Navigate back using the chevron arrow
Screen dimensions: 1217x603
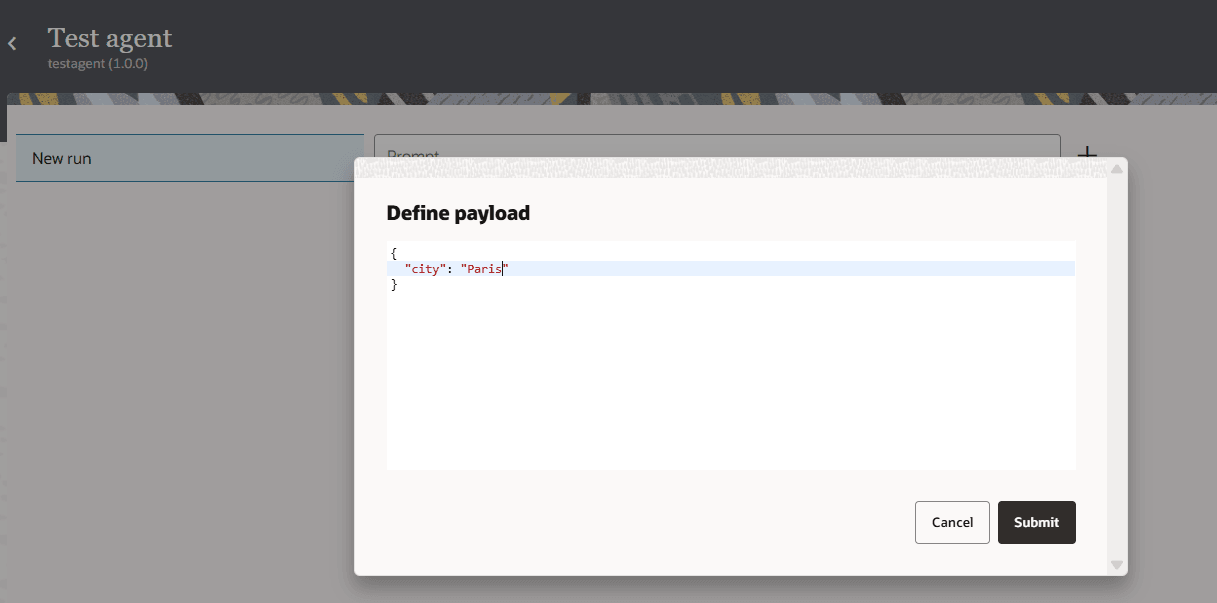12,42
